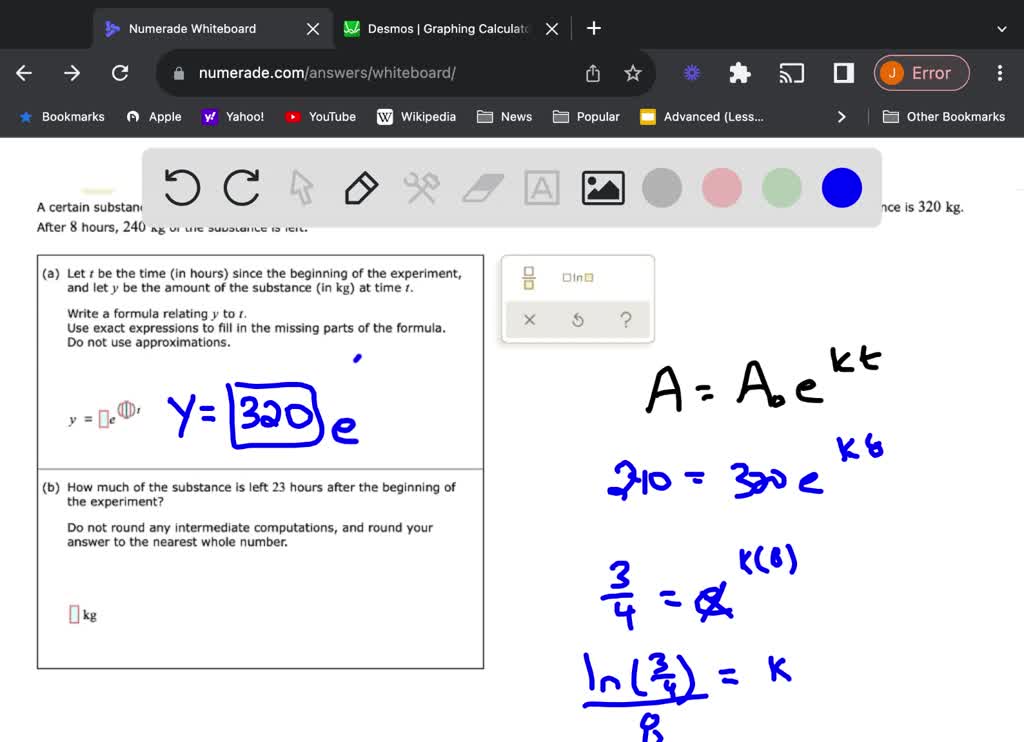This screenshot has height=742, width=1024.
Task: Open the Chrome three-dot menu
Action: pos(999,72)
